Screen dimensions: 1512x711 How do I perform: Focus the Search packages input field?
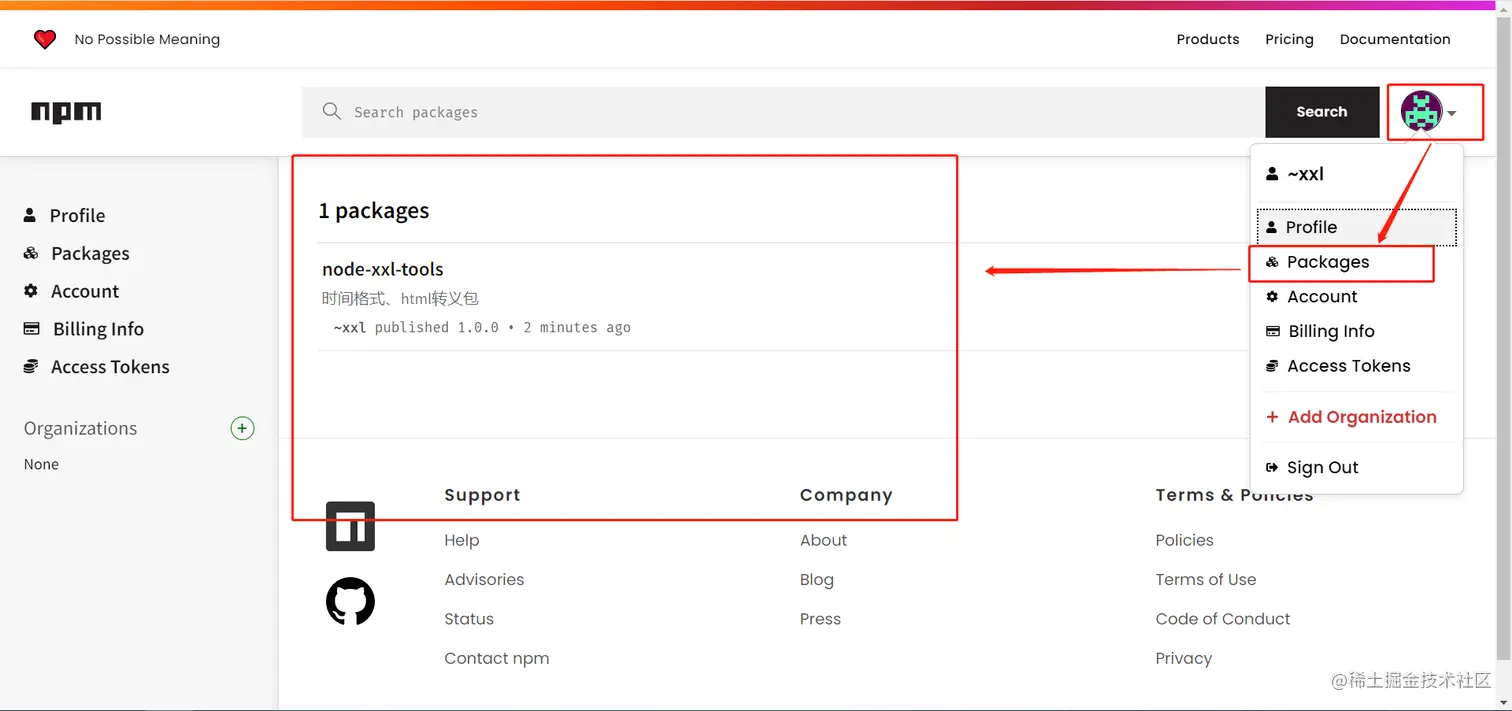(x=783, y=112)
